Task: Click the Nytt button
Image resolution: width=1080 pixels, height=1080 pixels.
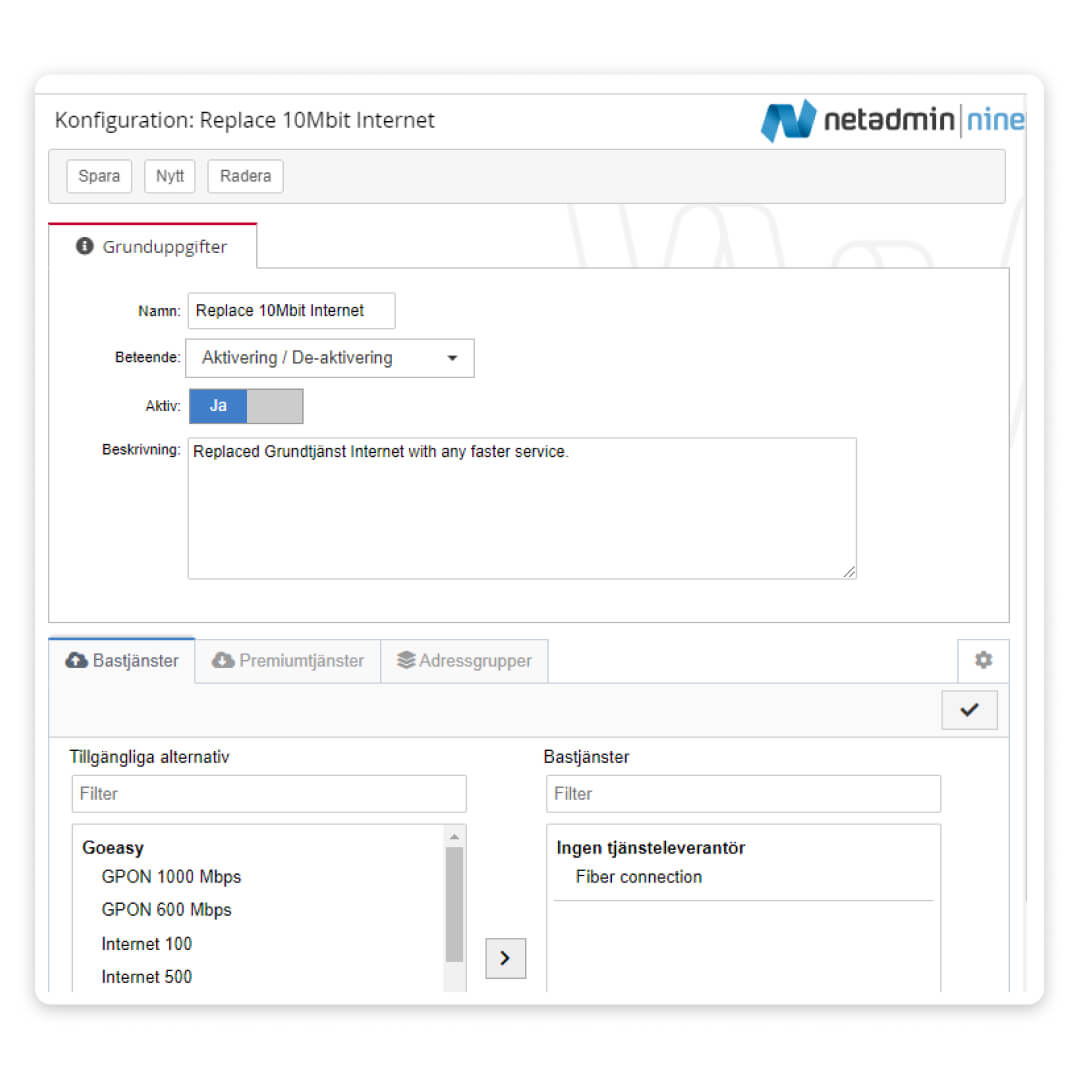Action: pos(170,176)
